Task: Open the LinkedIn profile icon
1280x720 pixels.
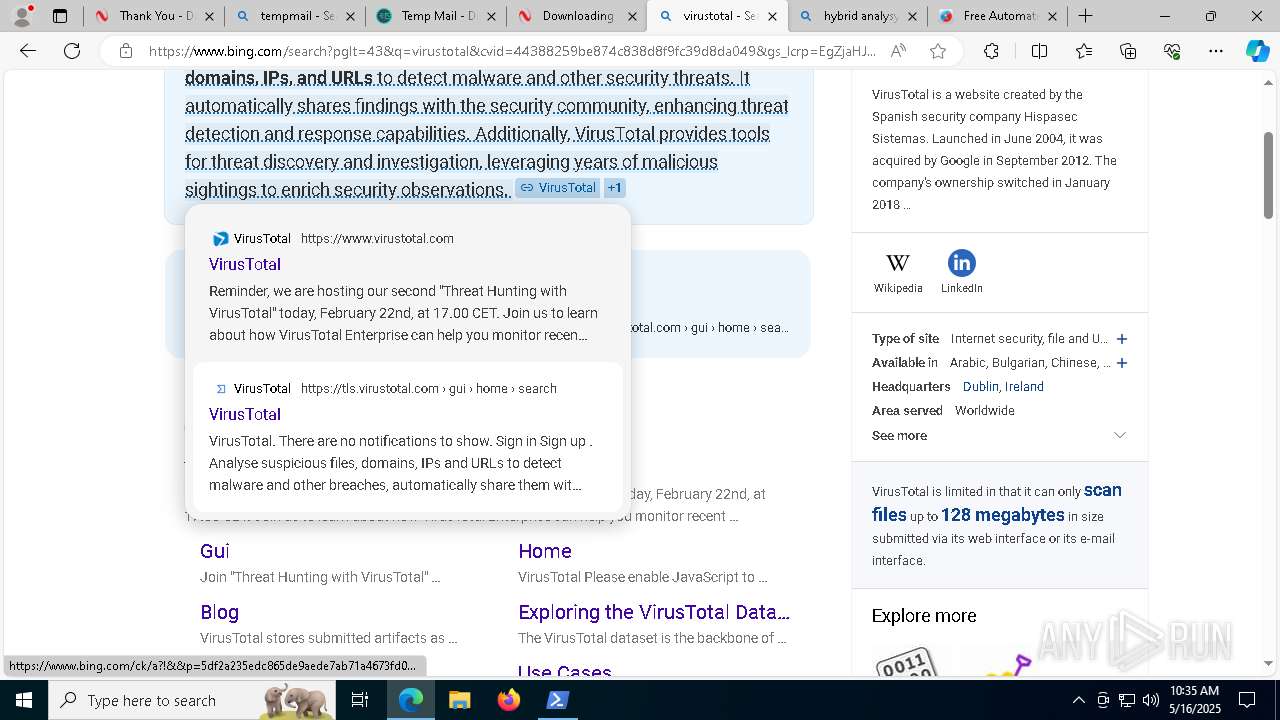Action: click(x=961, y=263)
